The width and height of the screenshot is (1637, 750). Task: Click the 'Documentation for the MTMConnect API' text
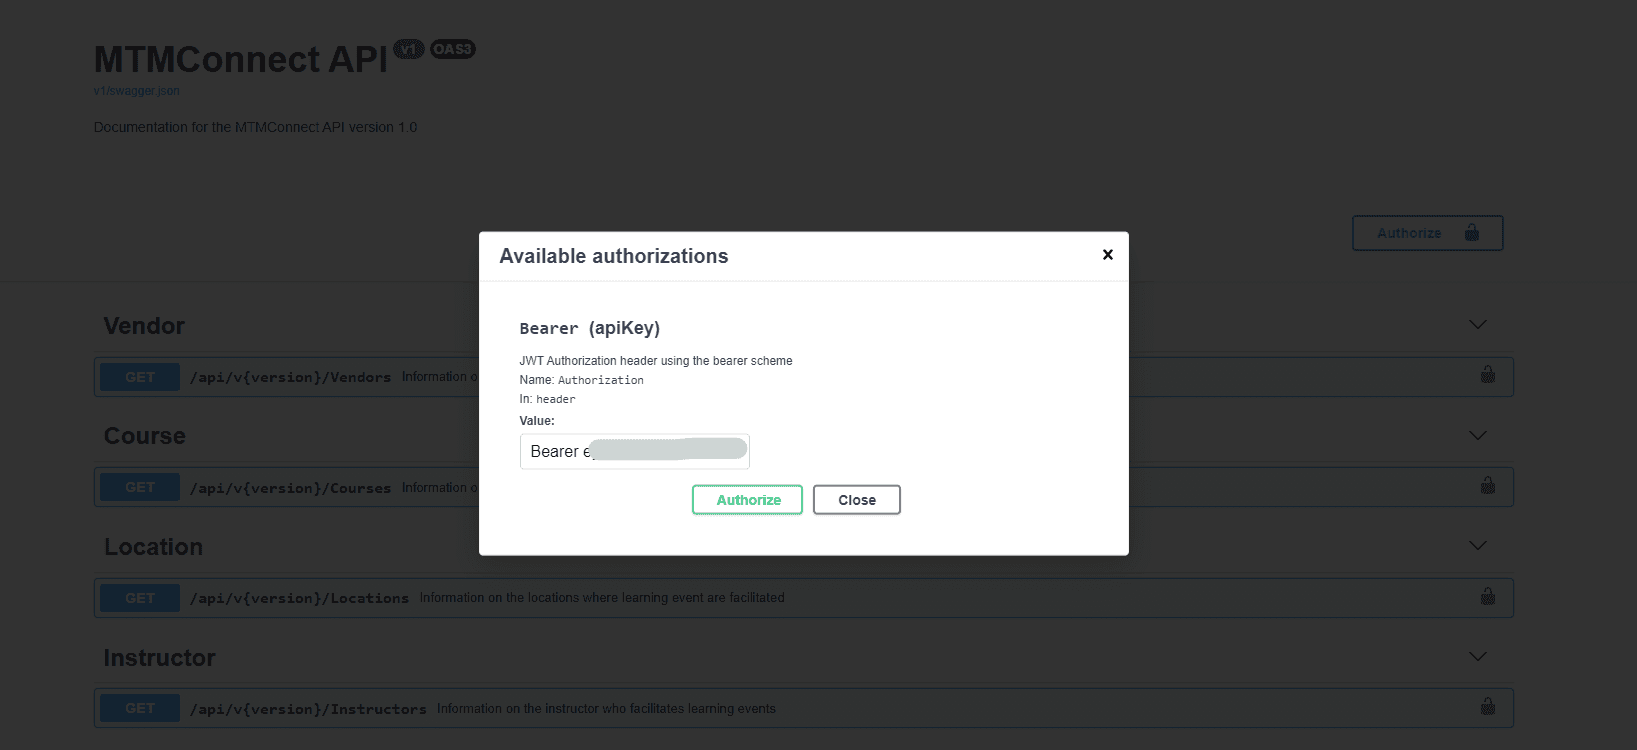coord(255,127)
